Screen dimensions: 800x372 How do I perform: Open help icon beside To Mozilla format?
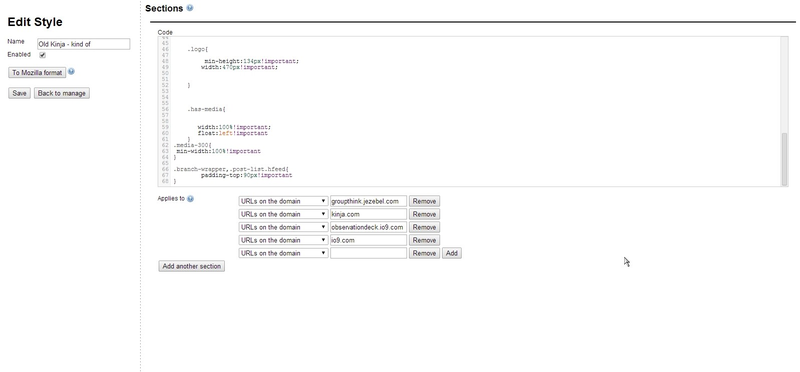click(71, 71)
